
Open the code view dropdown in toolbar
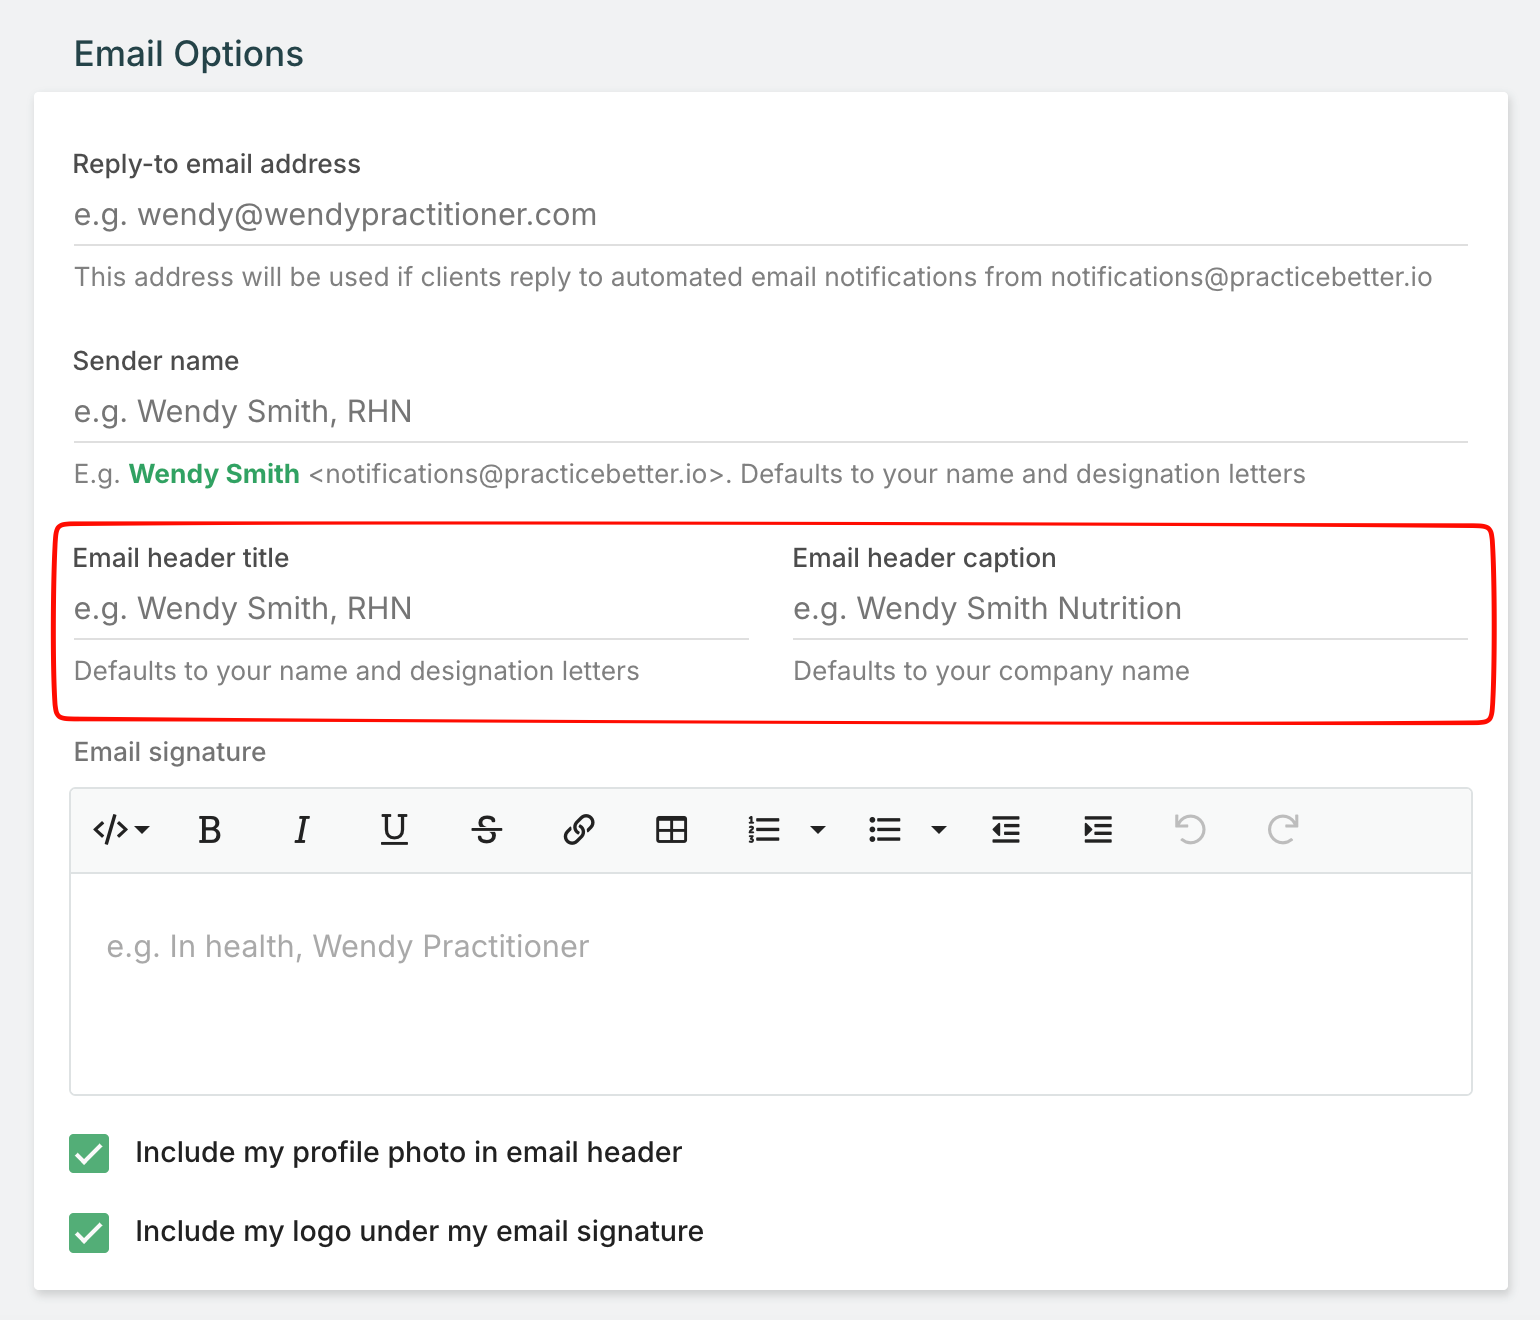pyautogui.click(x=121, y=830)
